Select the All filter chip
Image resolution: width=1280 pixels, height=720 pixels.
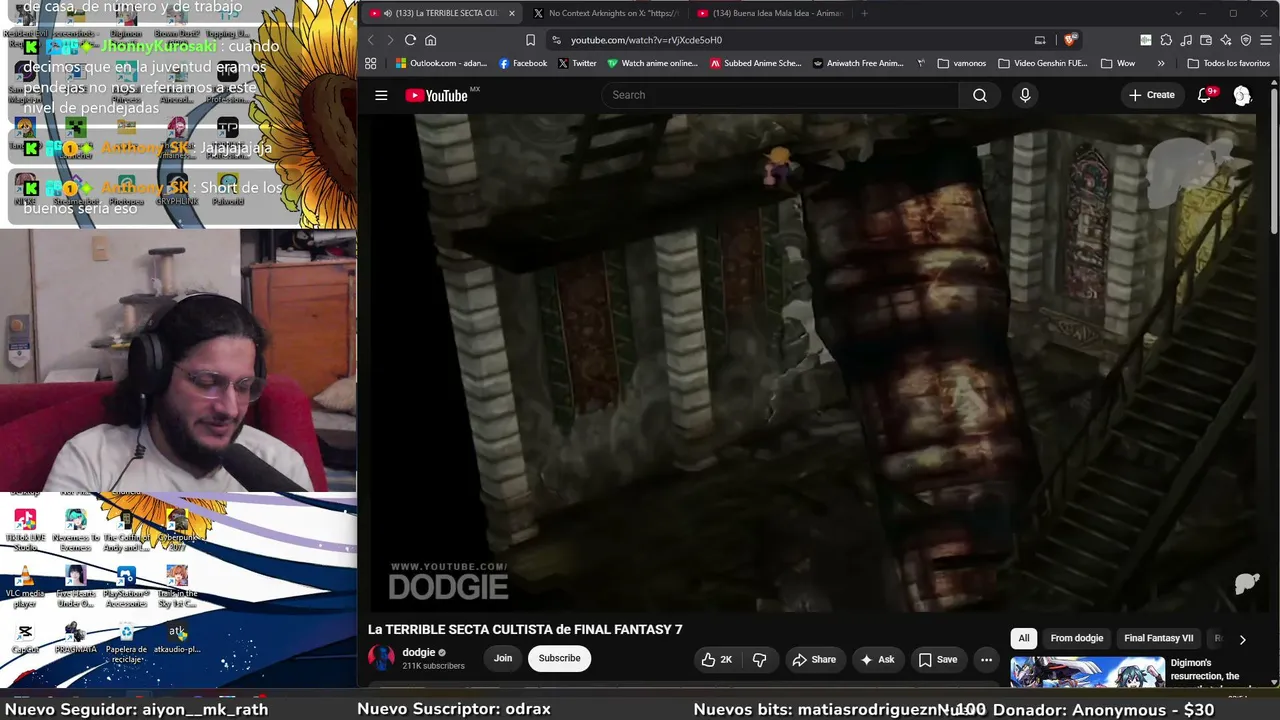[1024, 638]
